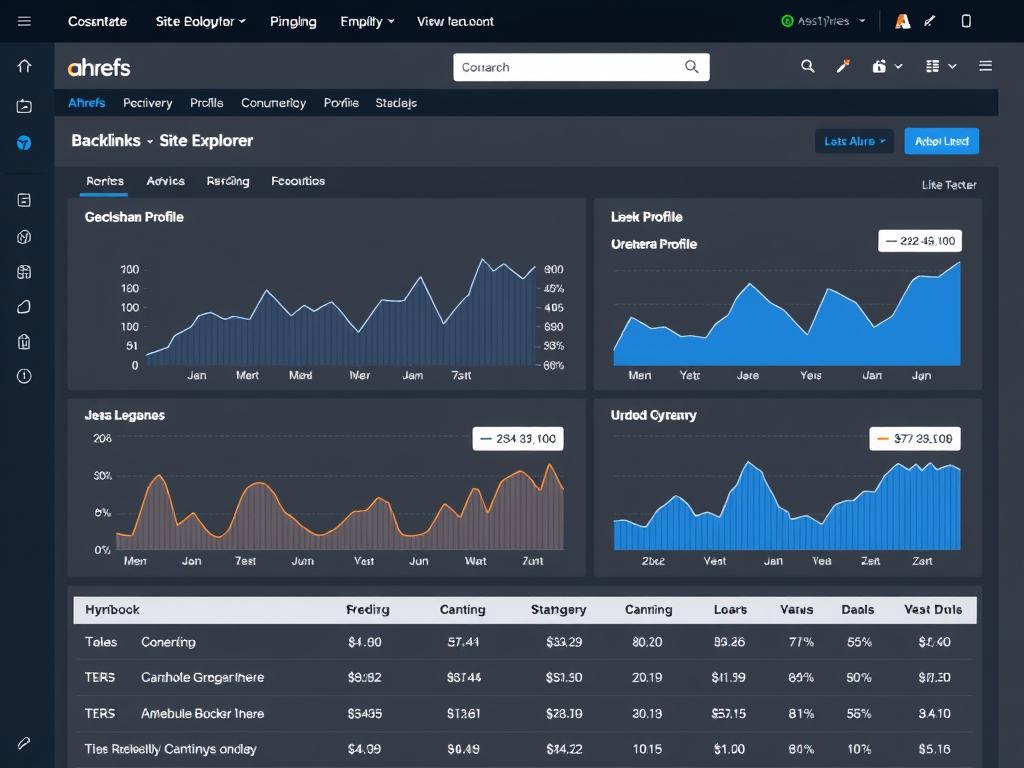Open the header hamburger lines icon

[x=985, y=66]
